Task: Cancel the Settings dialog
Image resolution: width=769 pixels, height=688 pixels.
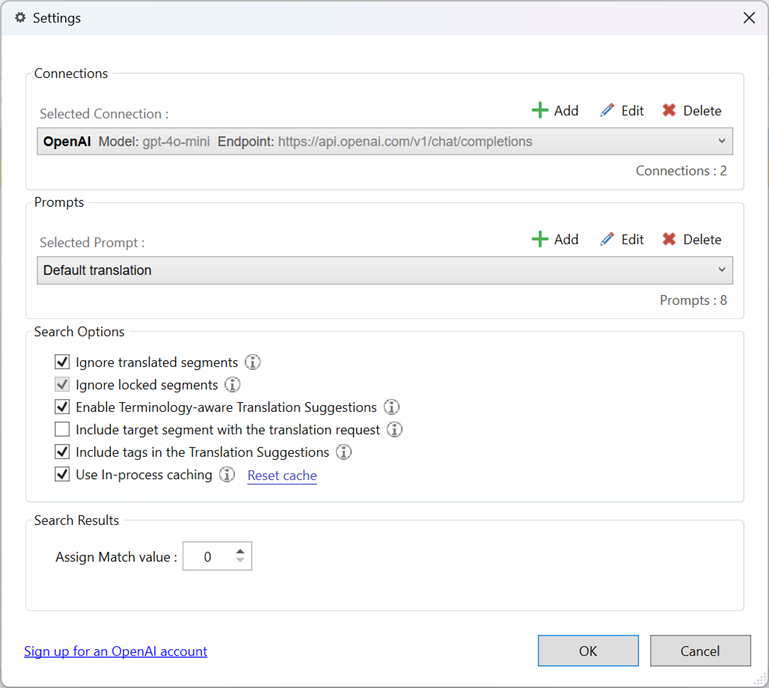Action: click(700, 651)
